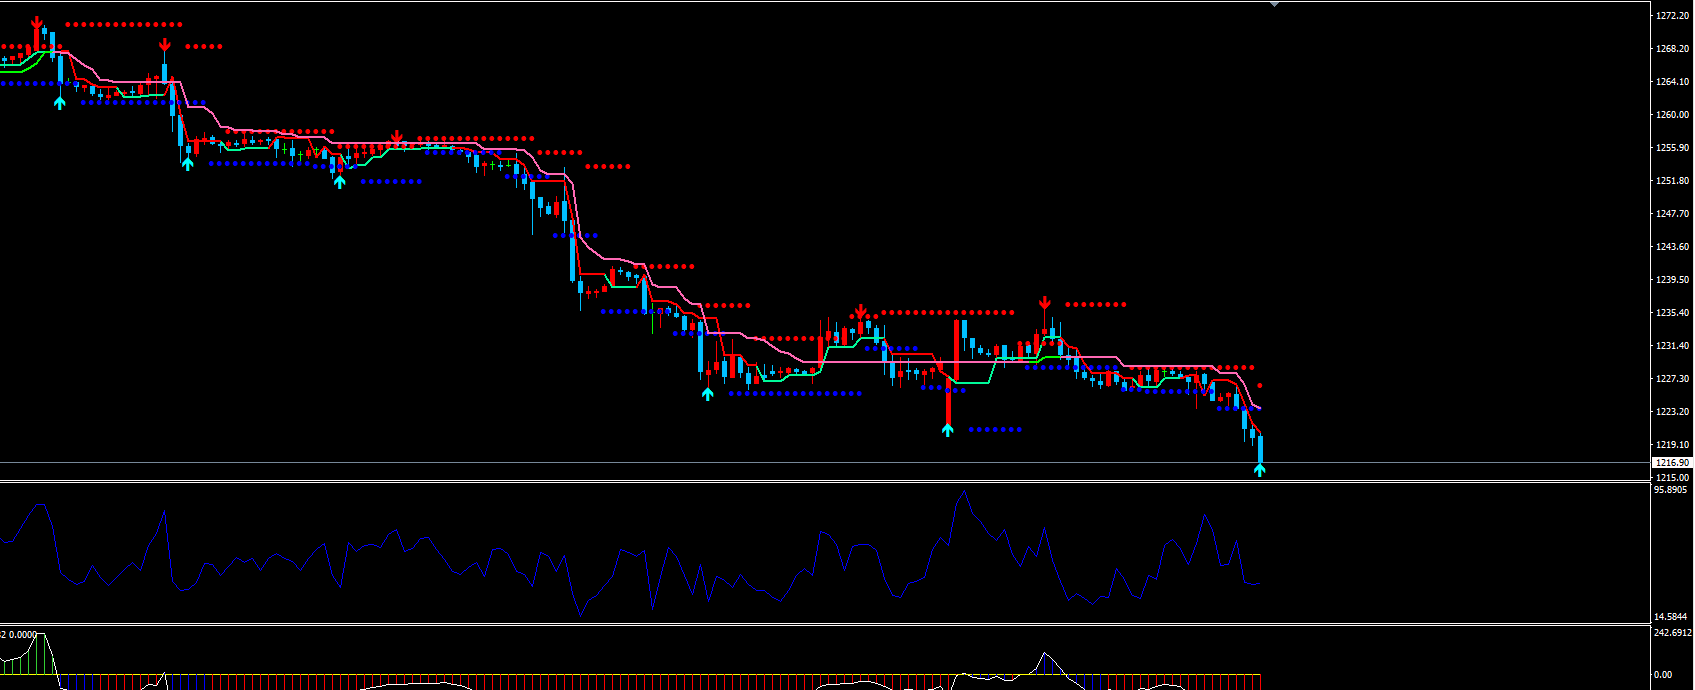Click the leftmost cyan buy arrow
The width and height of the screenshot is (1695, 690).
coord(60,101)
